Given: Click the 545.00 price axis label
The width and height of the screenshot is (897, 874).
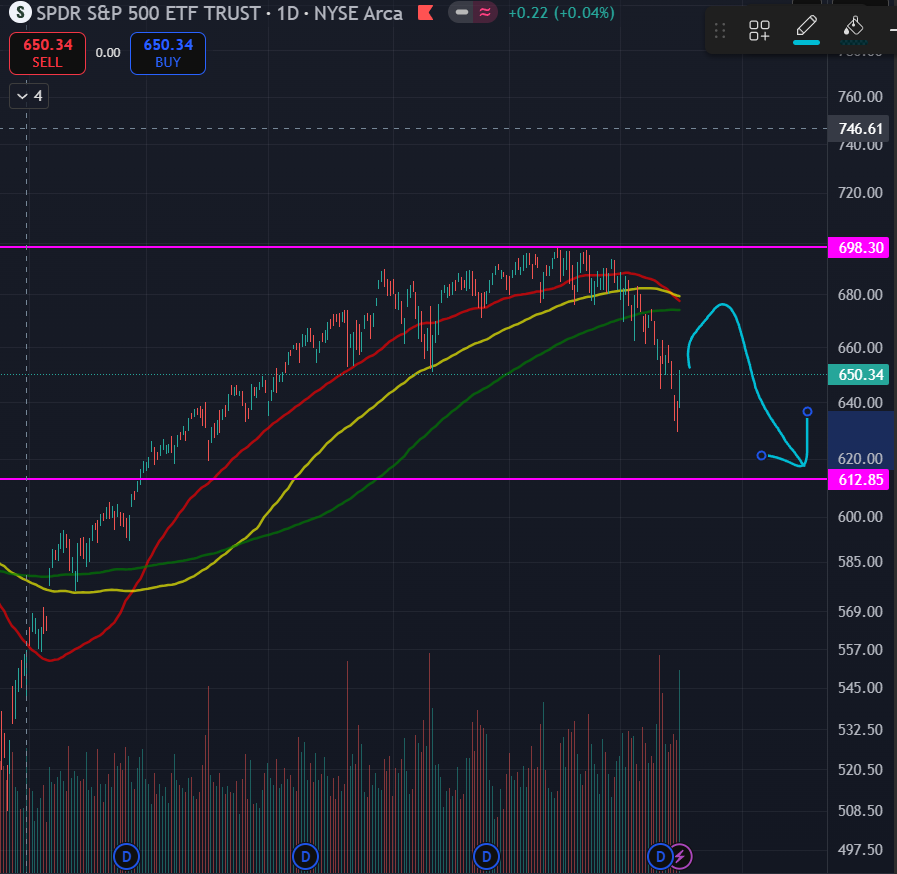Looking at the screenshot, I should pos(860,688).
